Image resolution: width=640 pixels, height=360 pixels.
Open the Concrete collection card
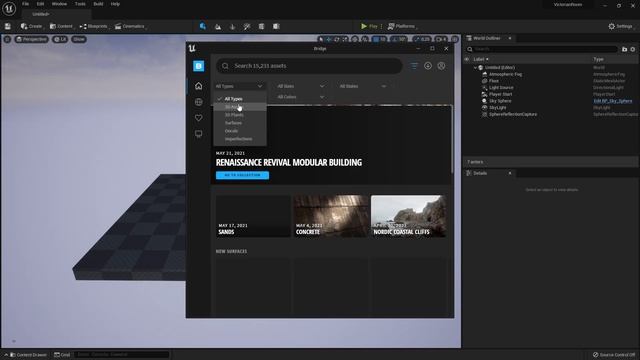(x=331, y=216)
